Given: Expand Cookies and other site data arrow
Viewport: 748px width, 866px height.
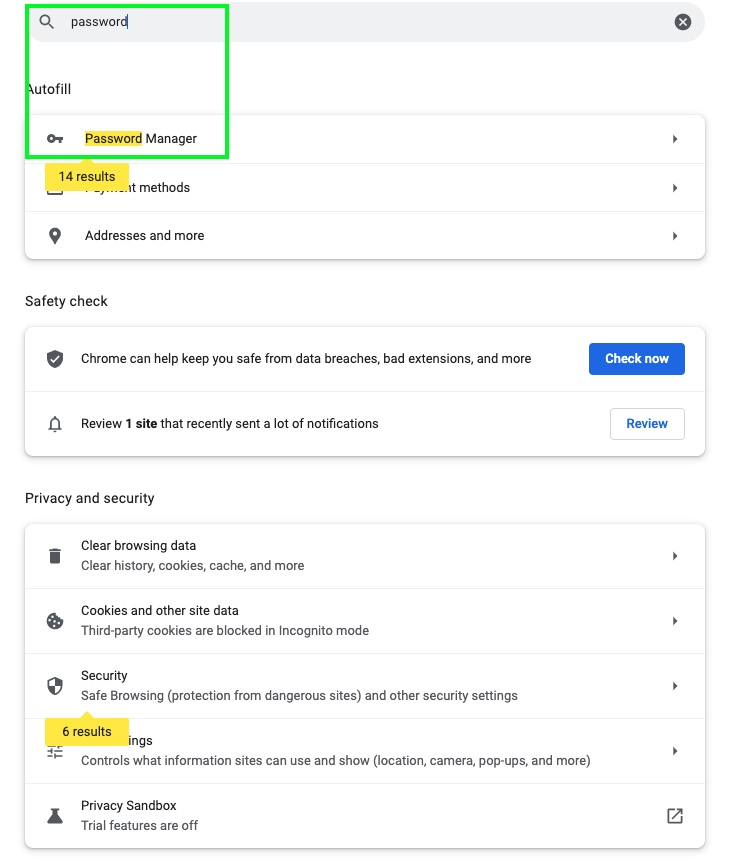Looking at the screenshot, I should (675, 621).
